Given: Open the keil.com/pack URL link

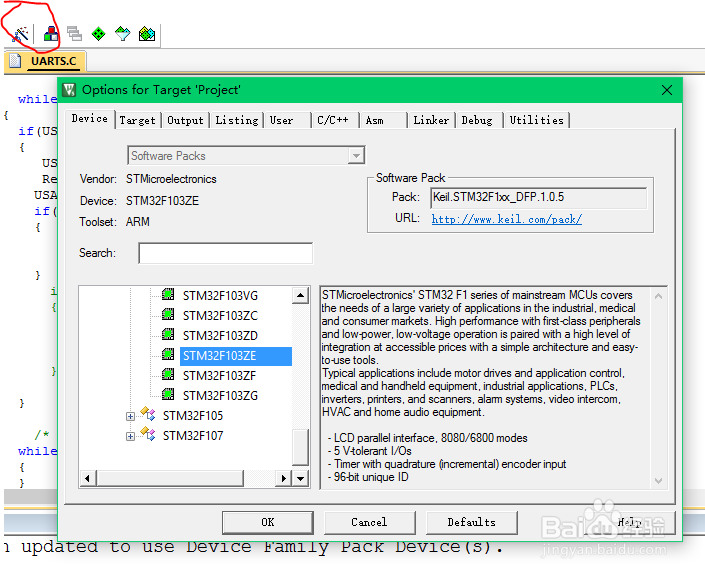Looking at the screenshot, I should [x=507, y=219].
